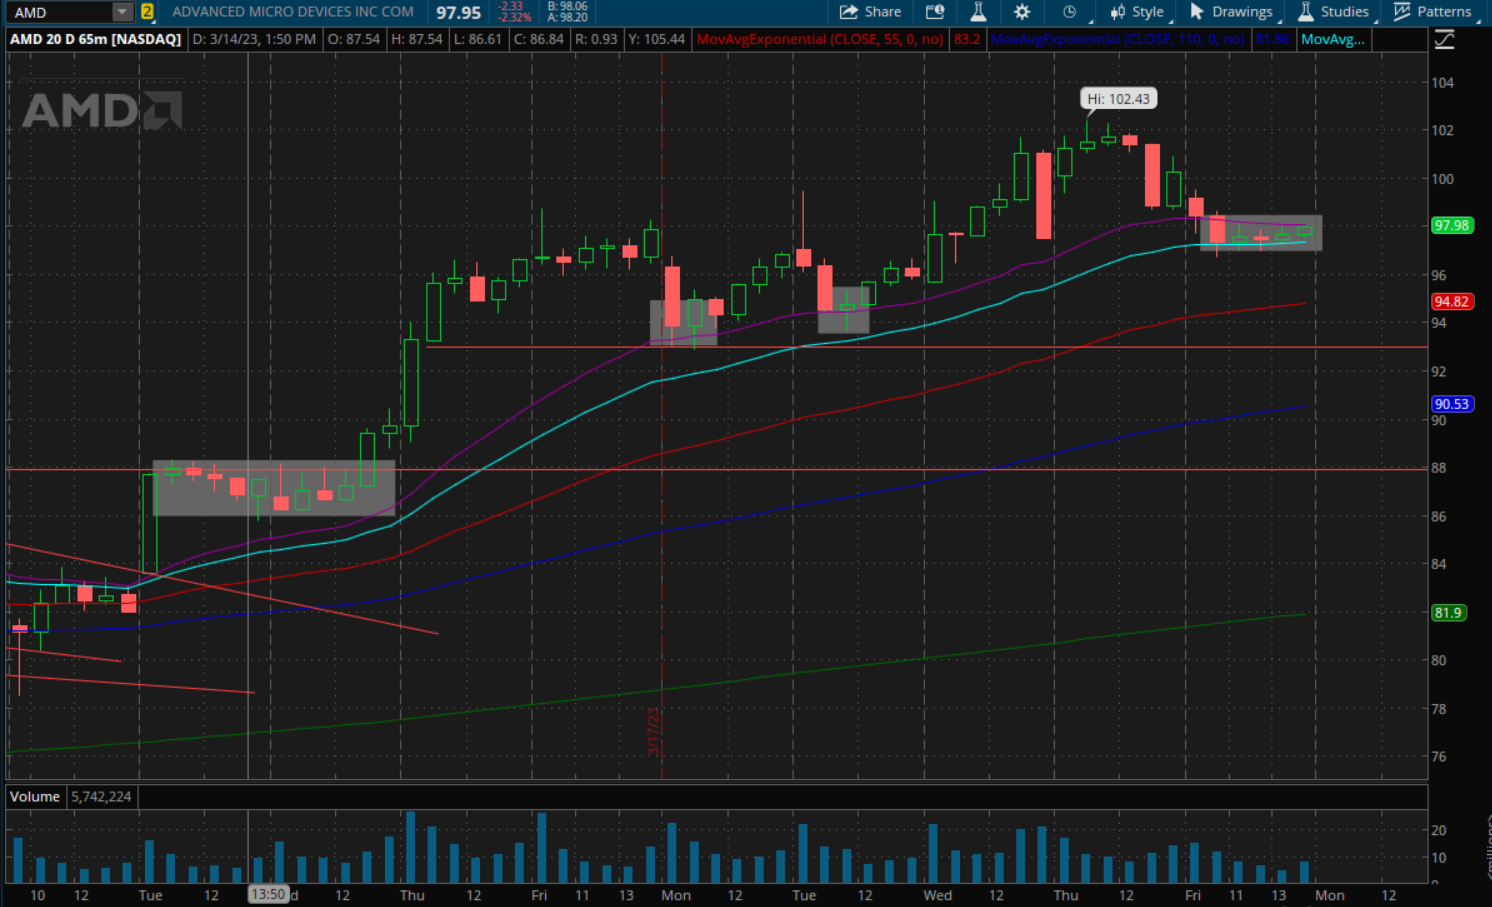1492x907 pixels.
Task: Open the Drawings tool menu
Action: click(1231, 12)
